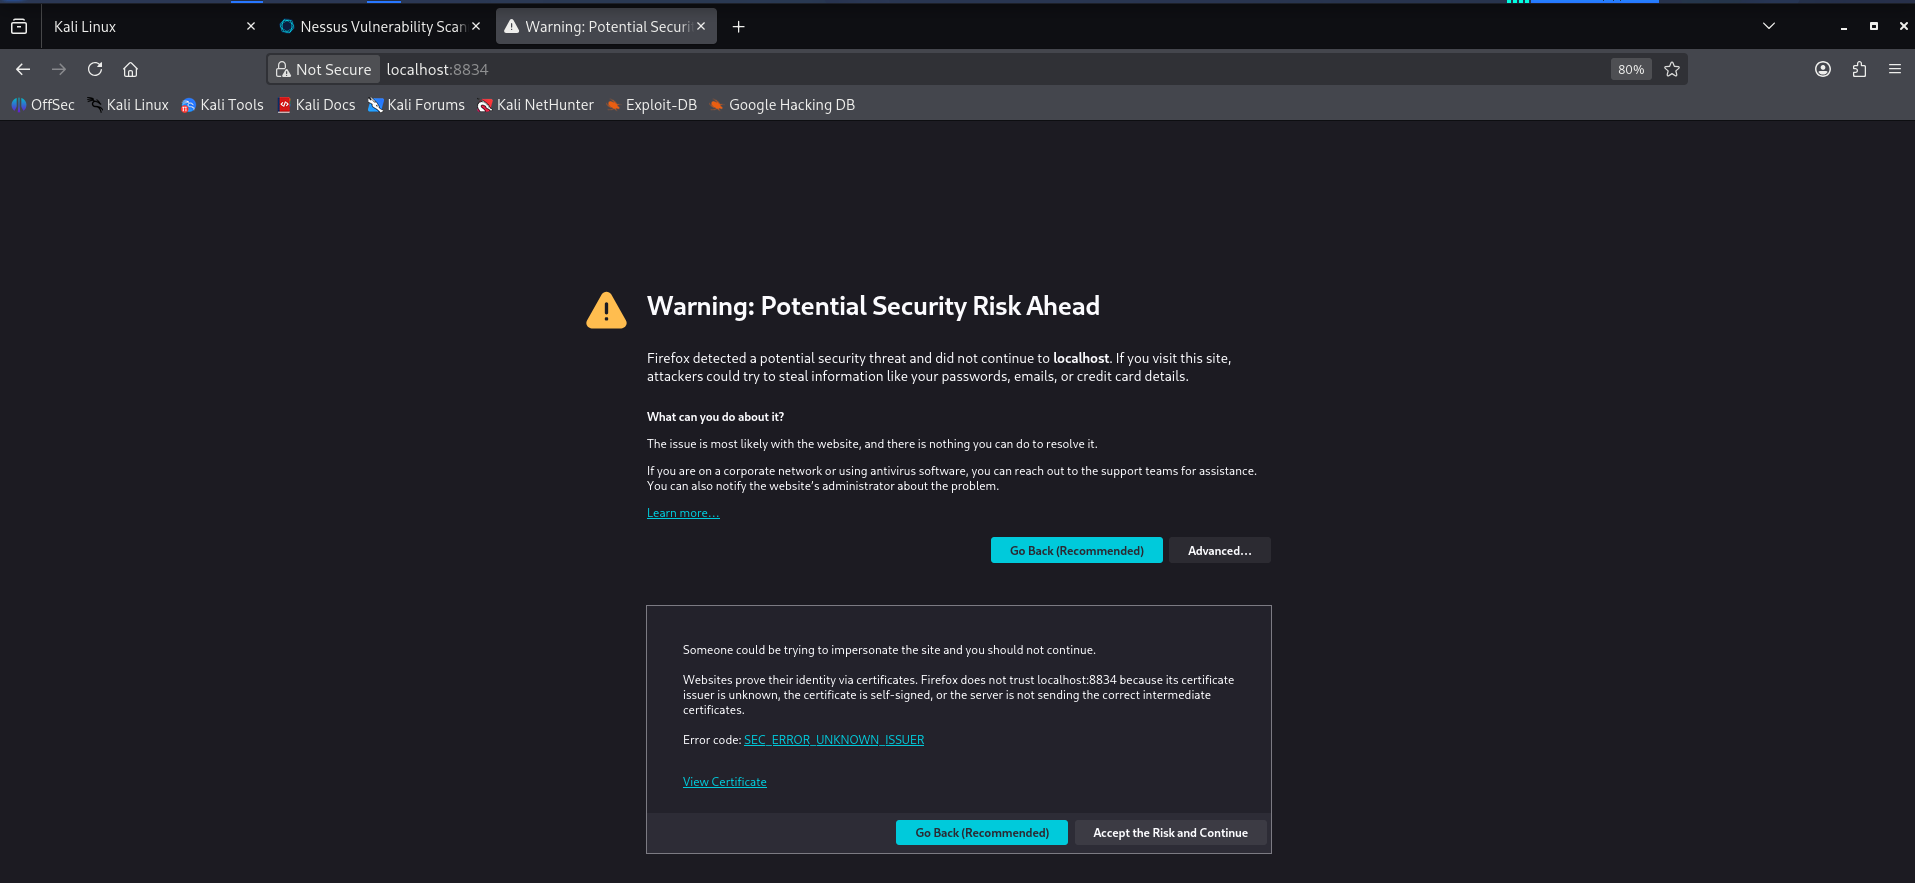
Task: Reset the 80% zoom level indicator
Action: click(x=1630, y=69)
